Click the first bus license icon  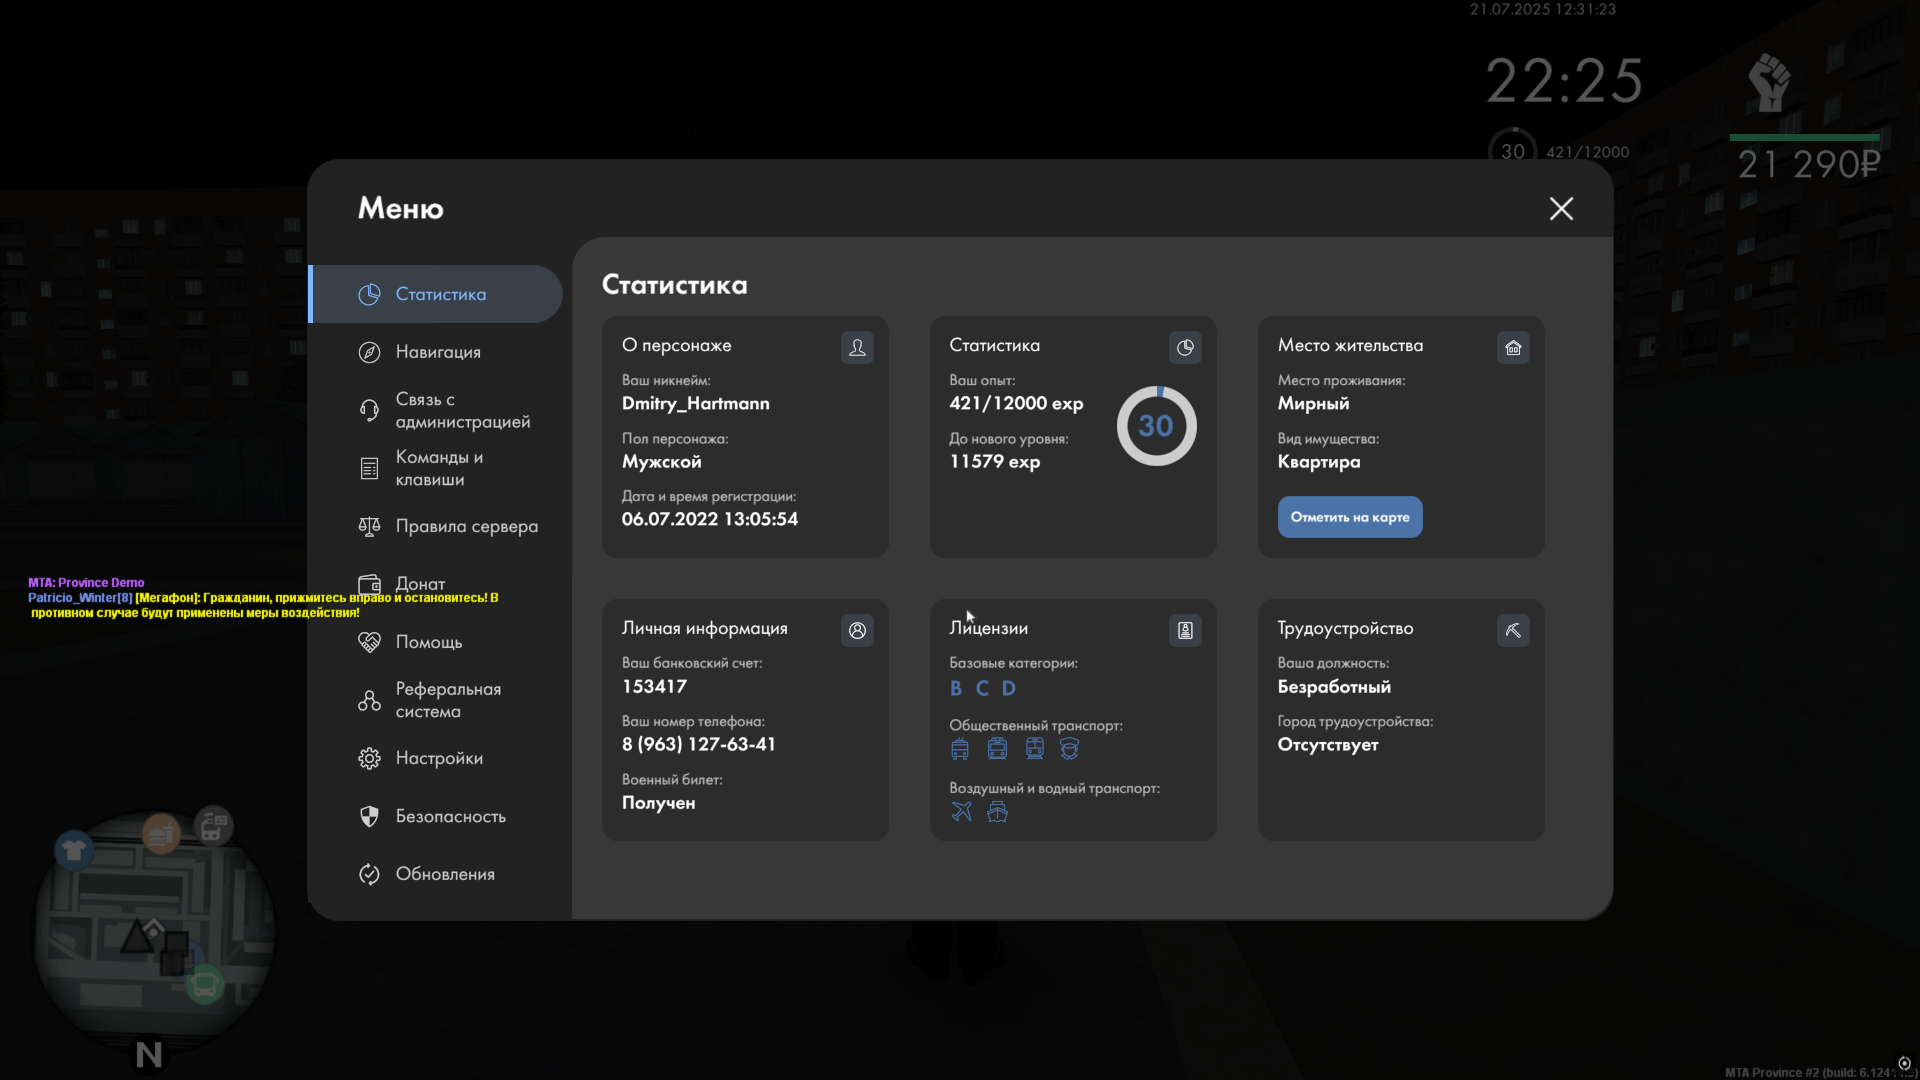960,749
